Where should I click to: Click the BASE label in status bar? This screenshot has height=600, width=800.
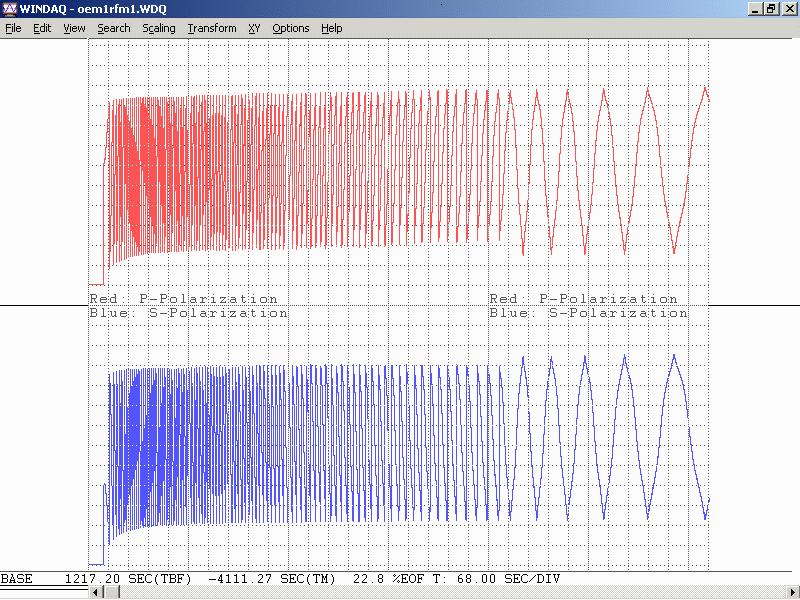(16, 579)
